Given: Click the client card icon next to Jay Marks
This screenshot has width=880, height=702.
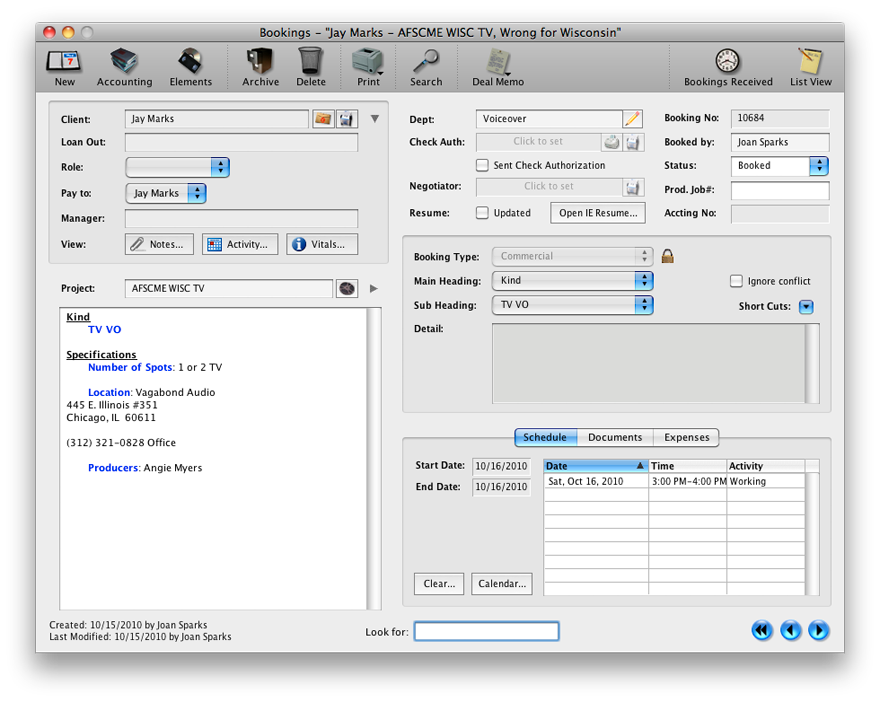Looking at the screenshot, I should point(323,119).
